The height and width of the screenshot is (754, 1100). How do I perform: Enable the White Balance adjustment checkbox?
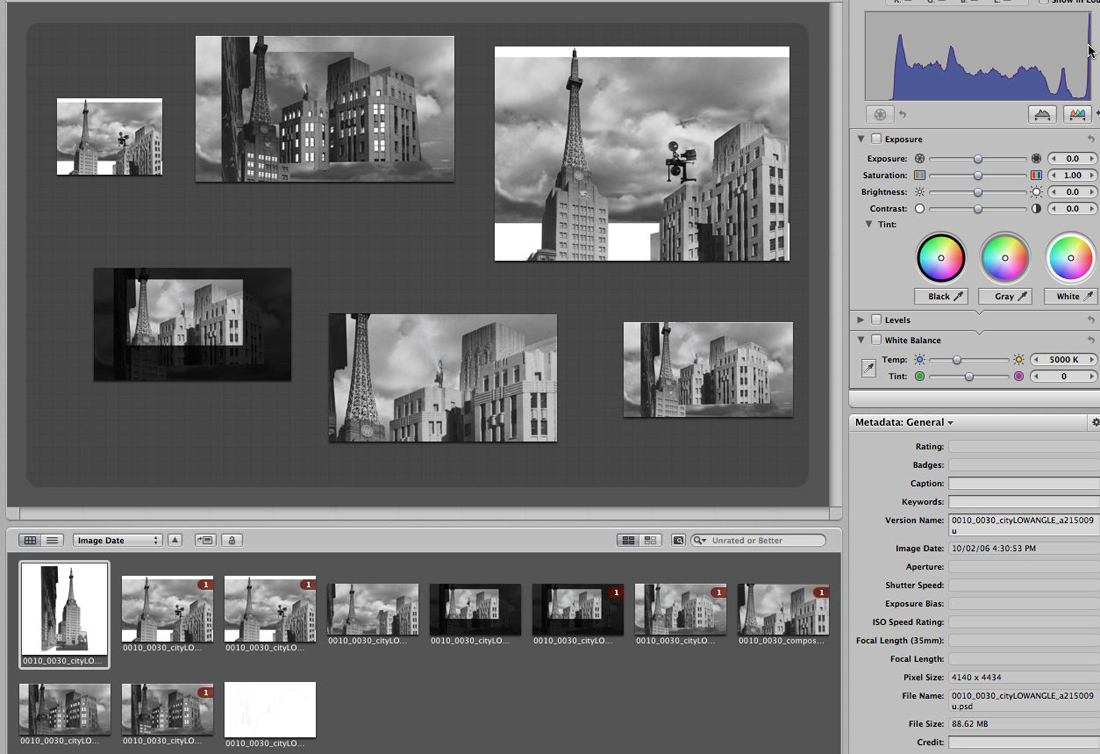pyautogui.click(x=876, y=340)
